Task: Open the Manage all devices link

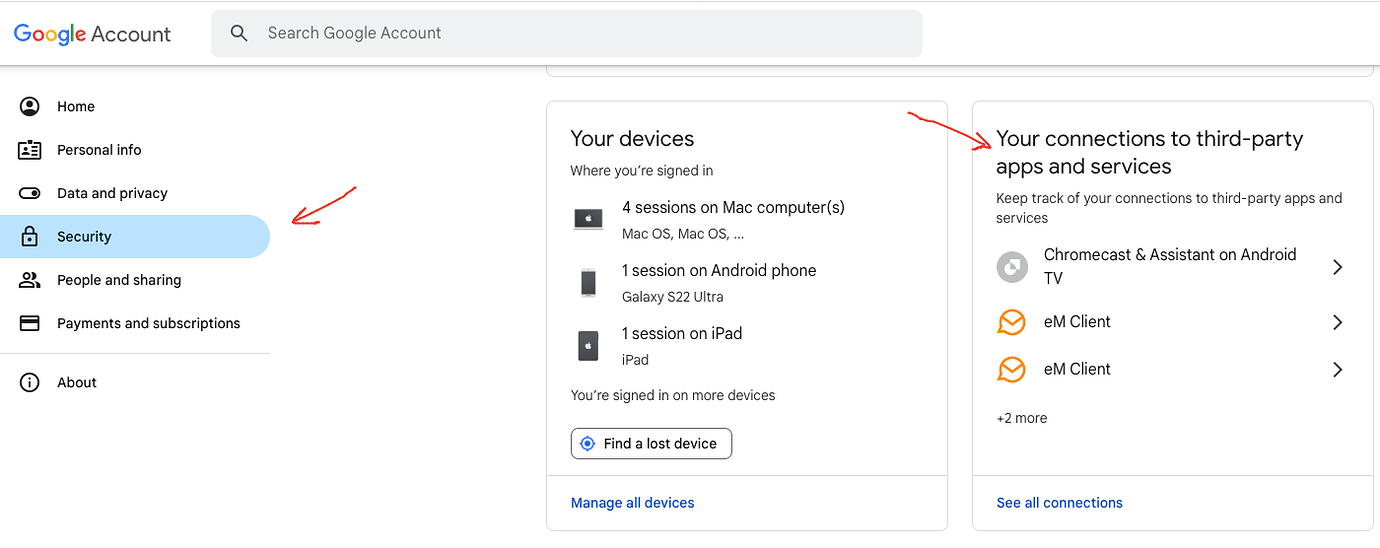Action: (x=632, y=503)
